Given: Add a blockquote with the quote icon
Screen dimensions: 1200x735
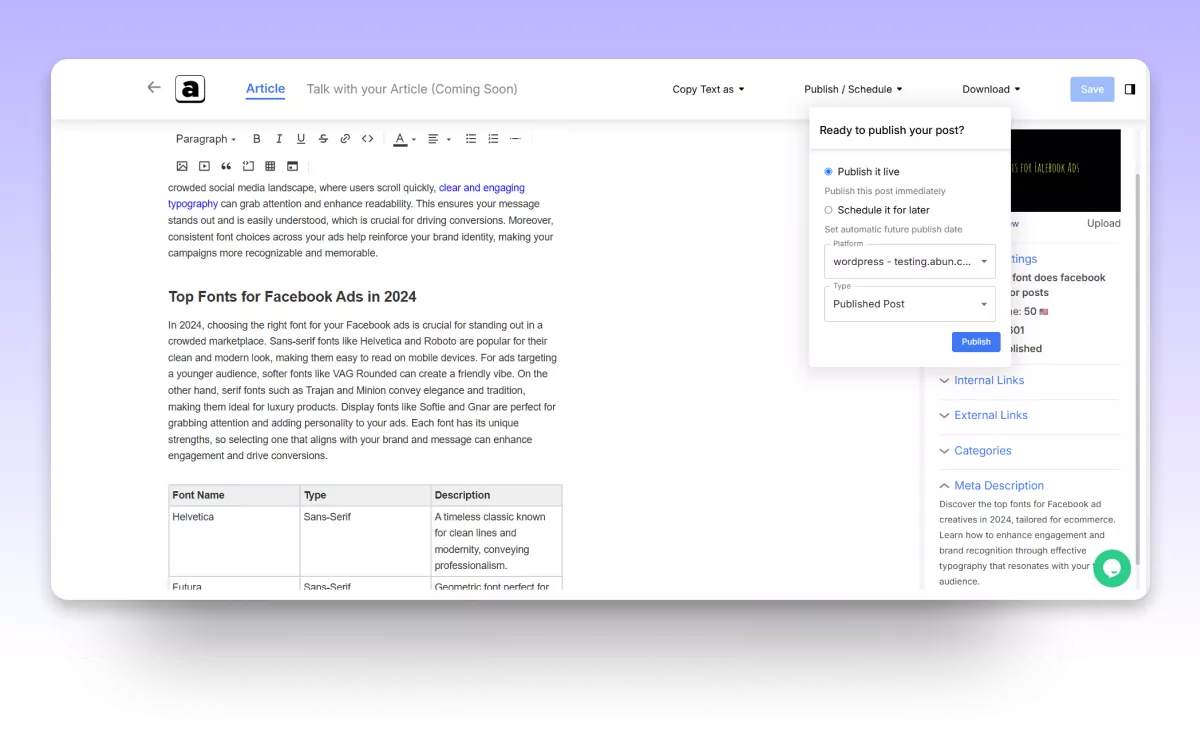Looking at the screenshot, I should [226, 166].
